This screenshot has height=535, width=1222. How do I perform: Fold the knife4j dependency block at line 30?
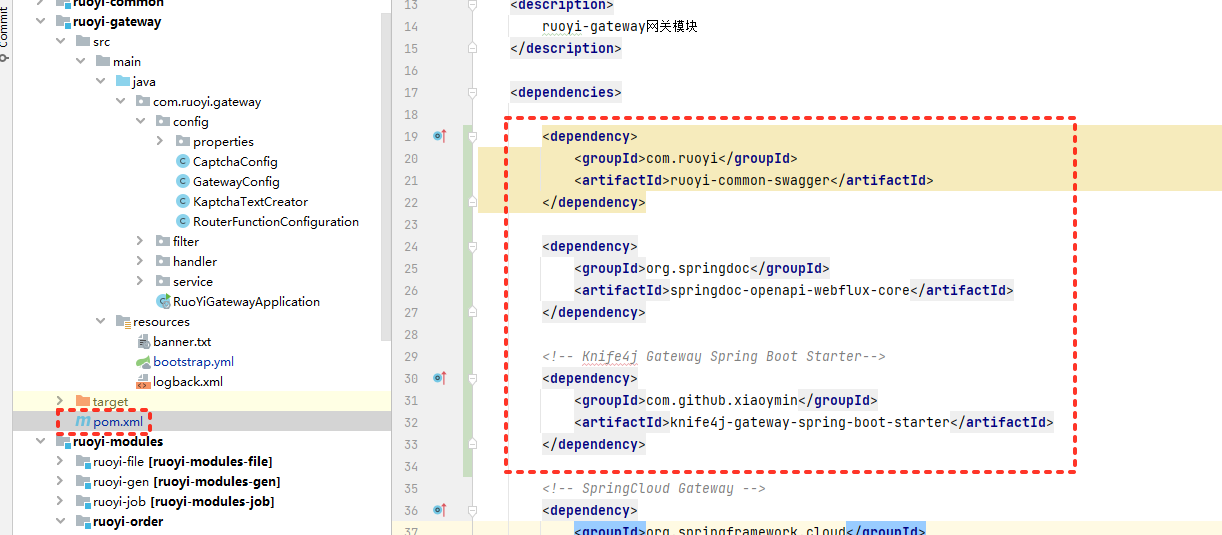pos(472,378)
